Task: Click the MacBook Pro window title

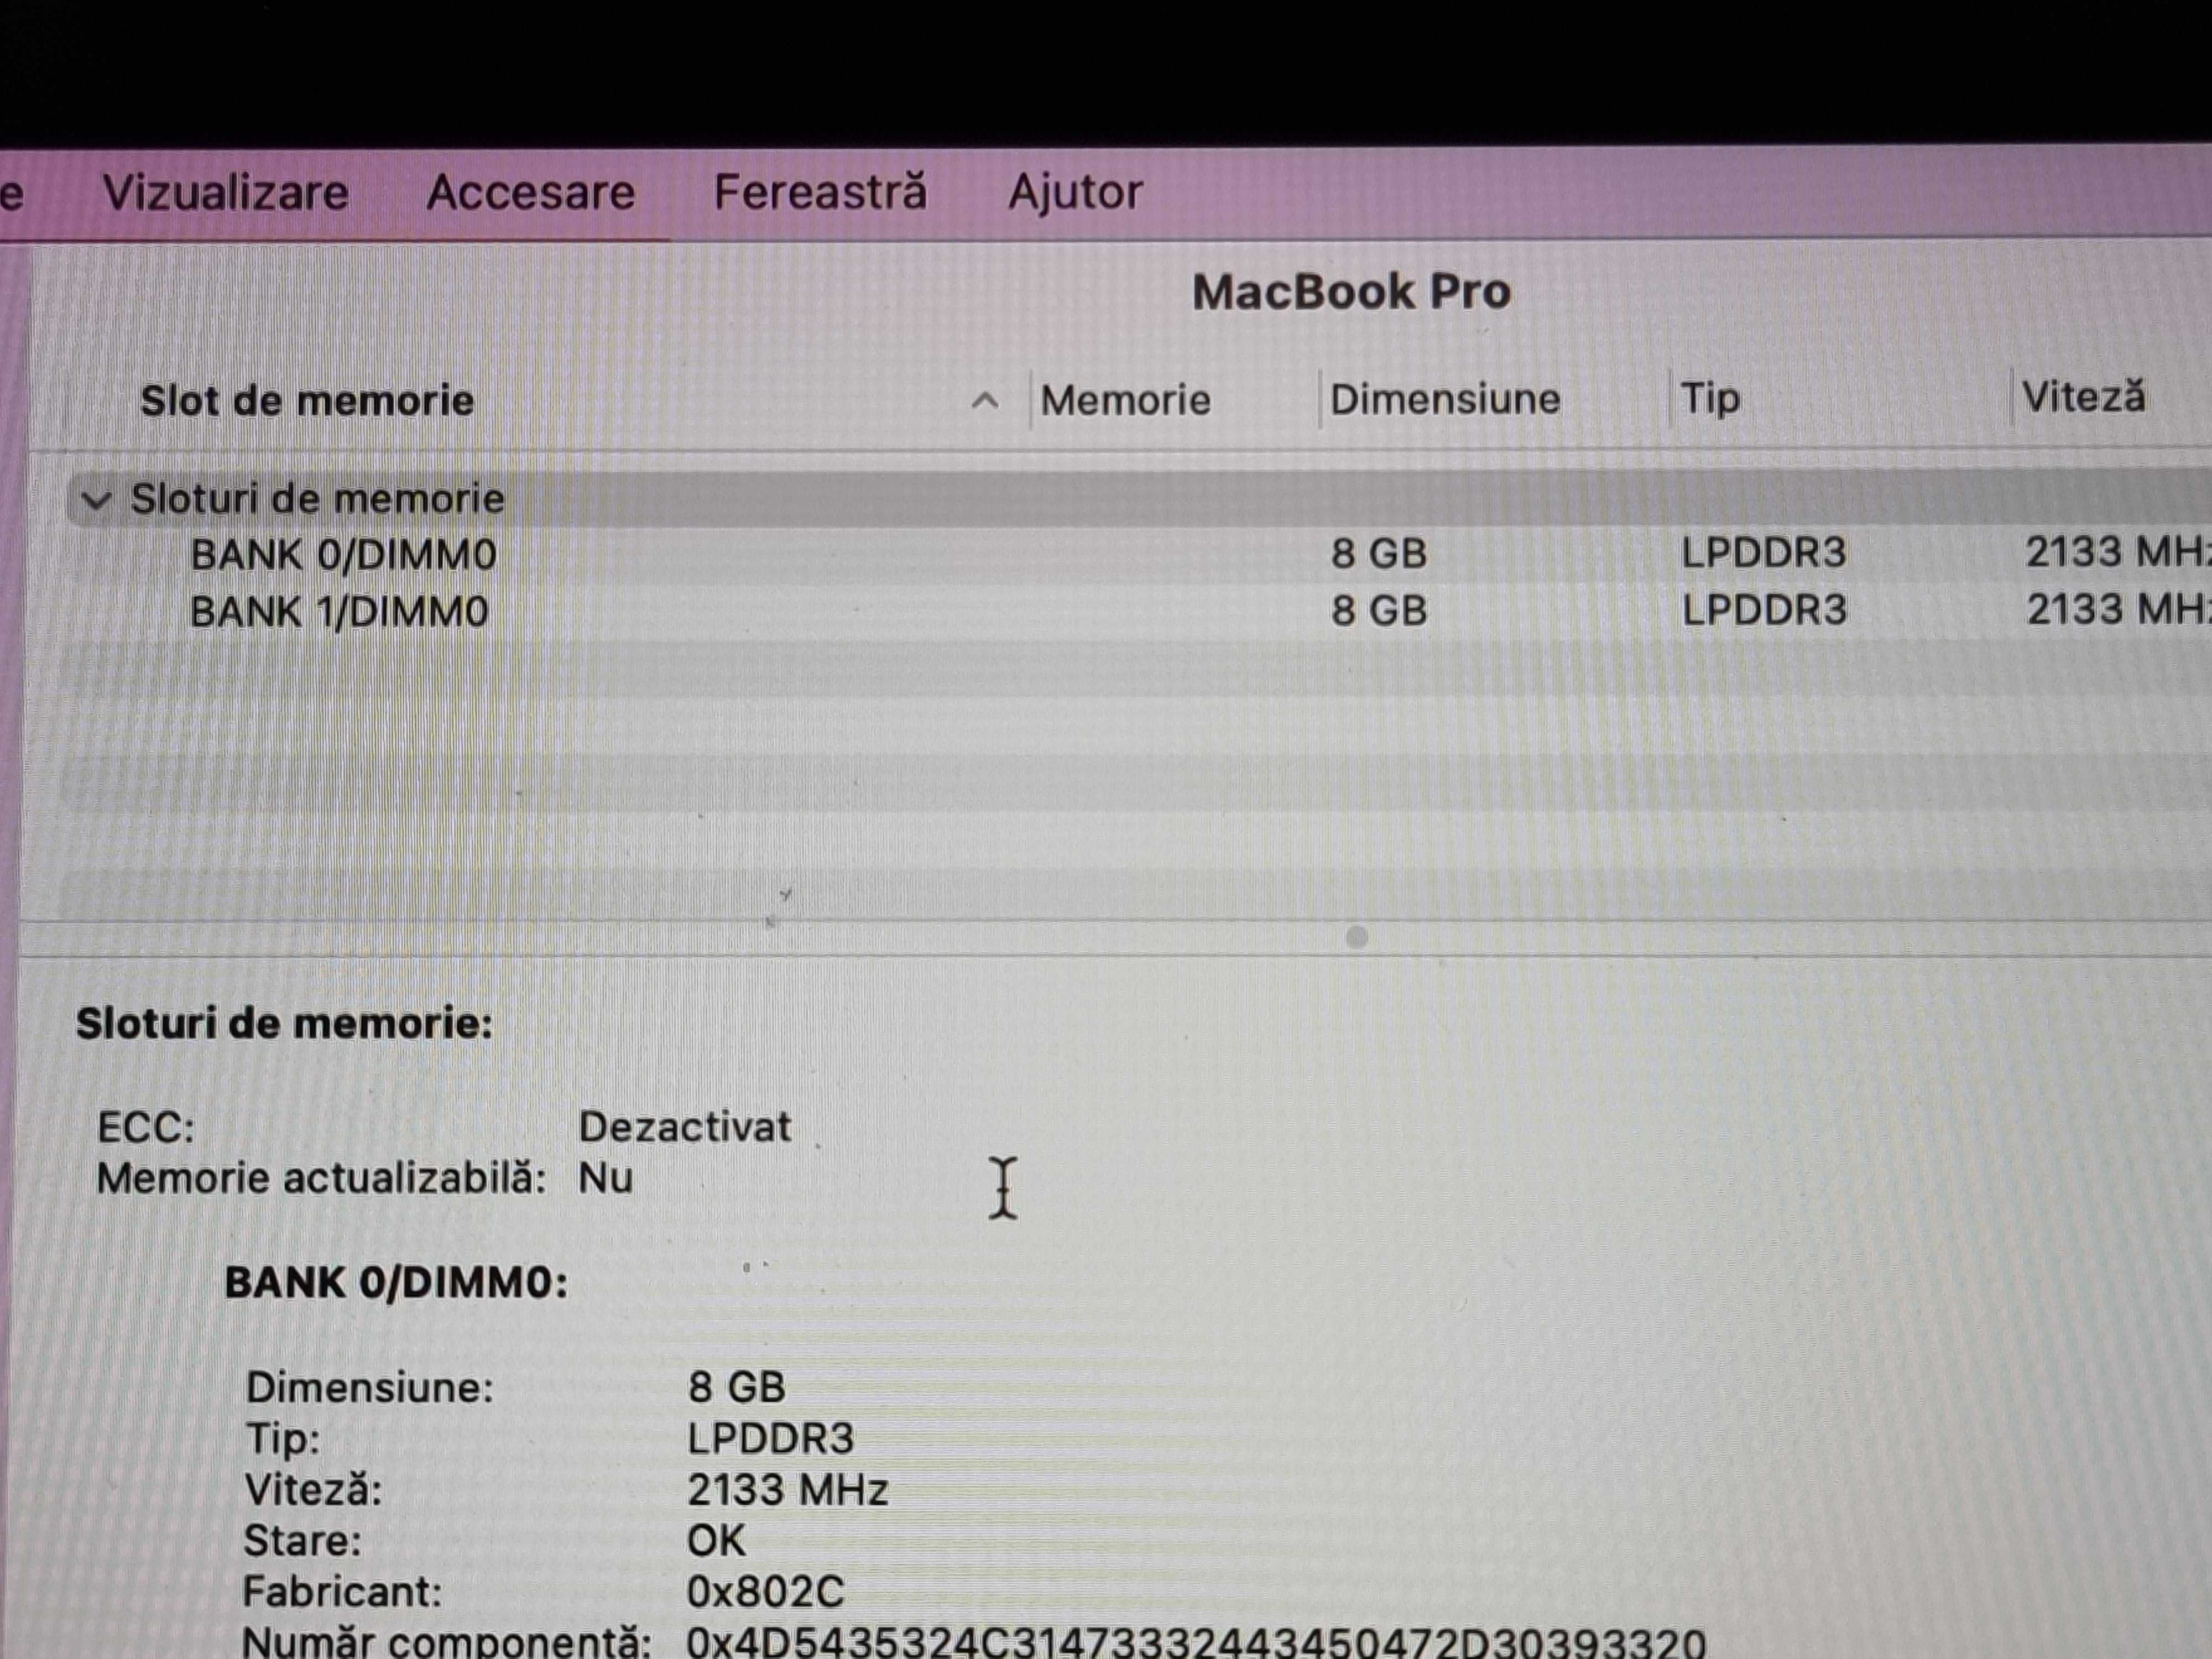Action: 1351,292
